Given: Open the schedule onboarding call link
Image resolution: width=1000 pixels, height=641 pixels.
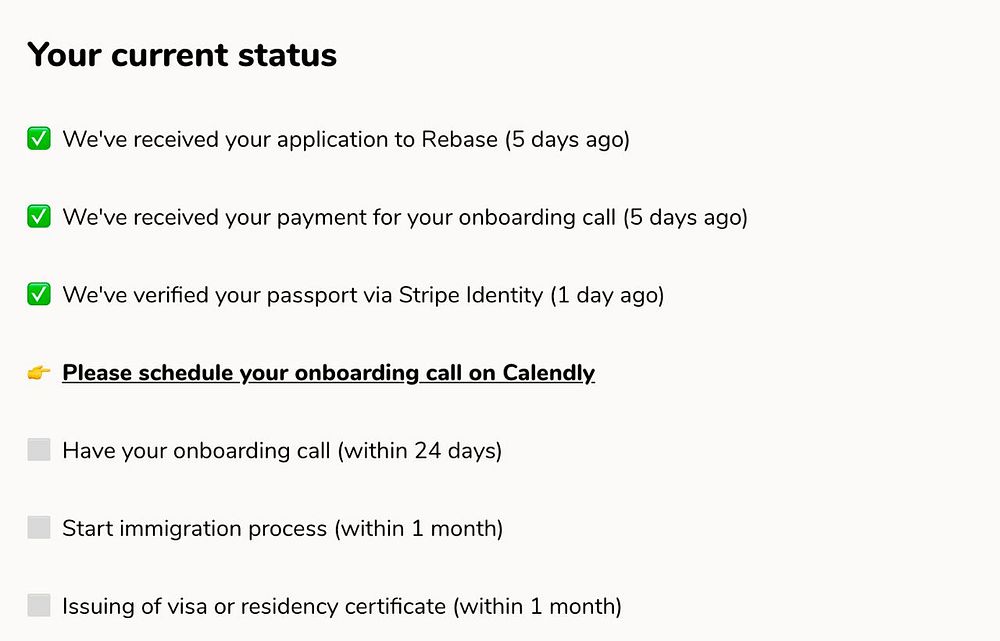Looking at the screenshot, I should pos(328,373).
